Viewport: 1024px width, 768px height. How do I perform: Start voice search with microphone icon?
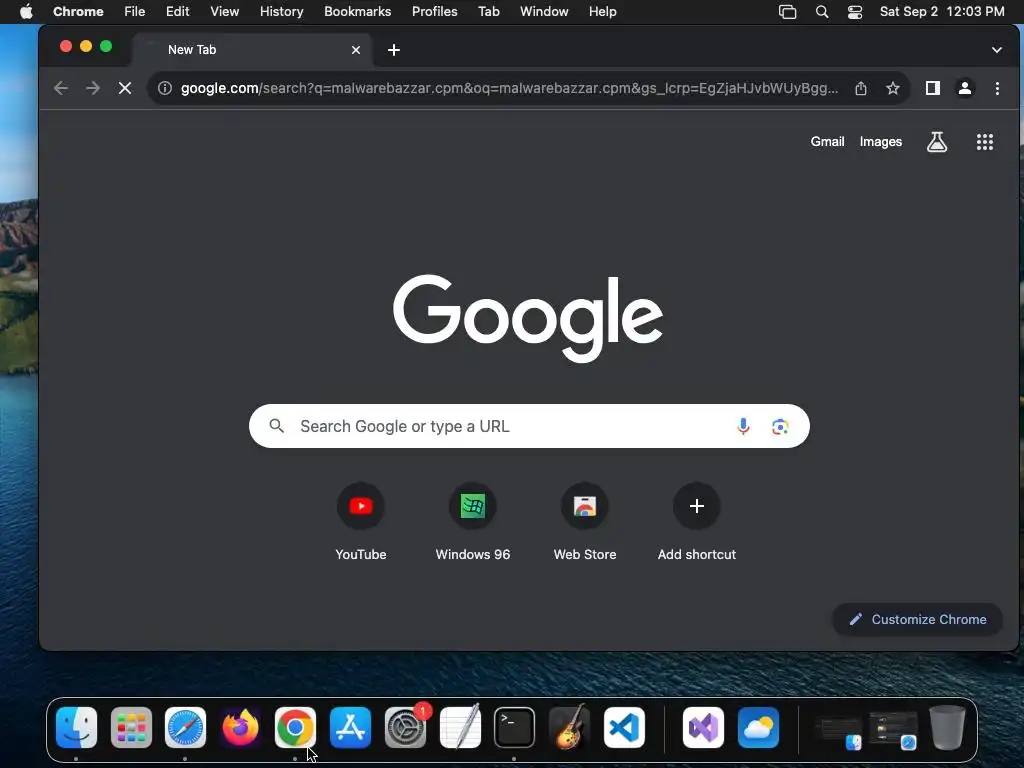[x=743, y=426]
